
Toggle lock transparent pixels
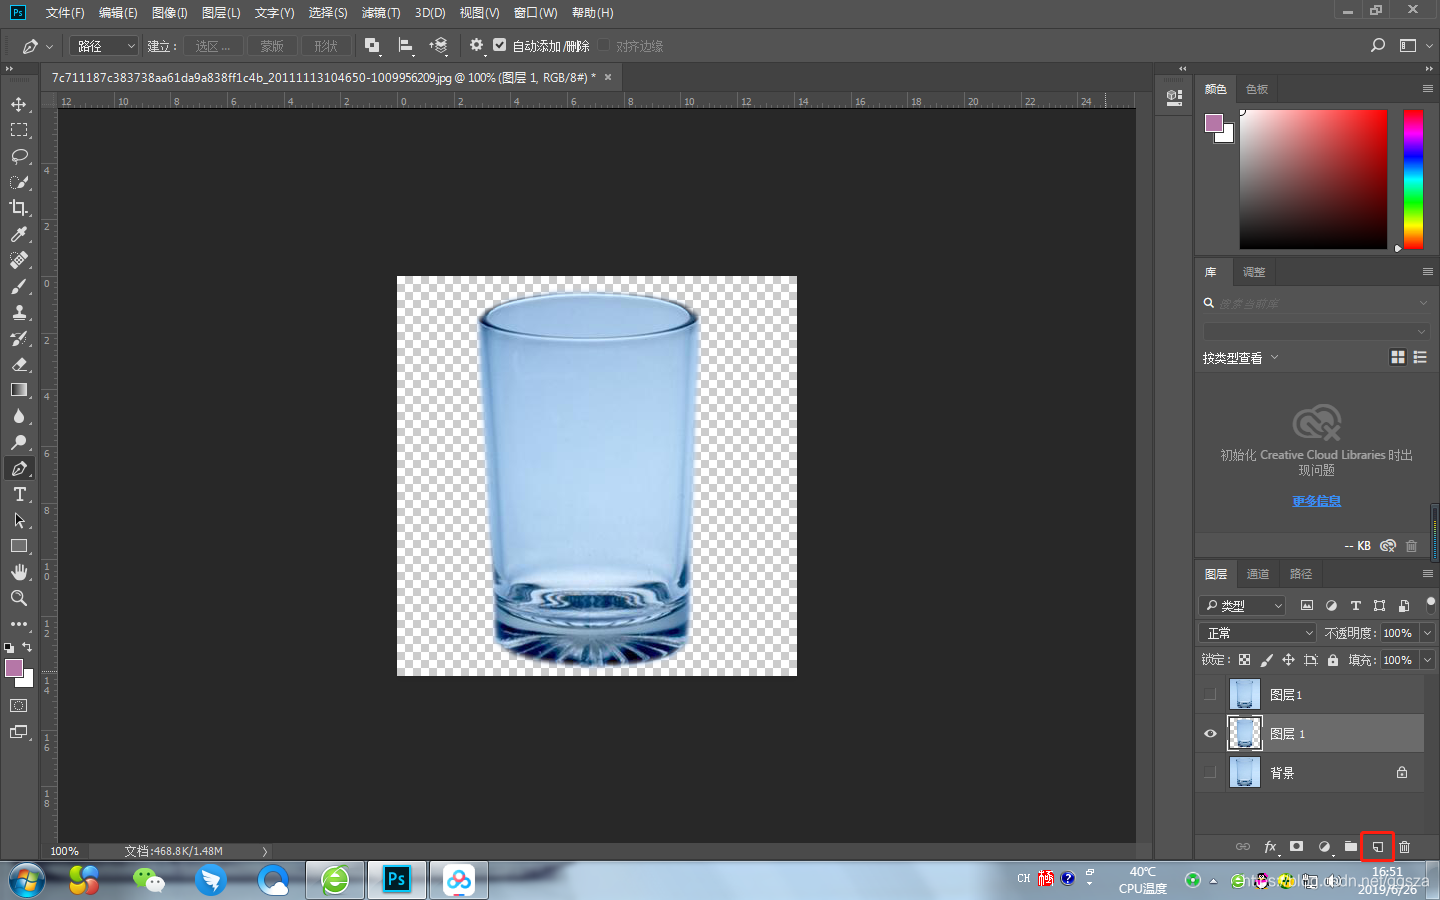1244,660
